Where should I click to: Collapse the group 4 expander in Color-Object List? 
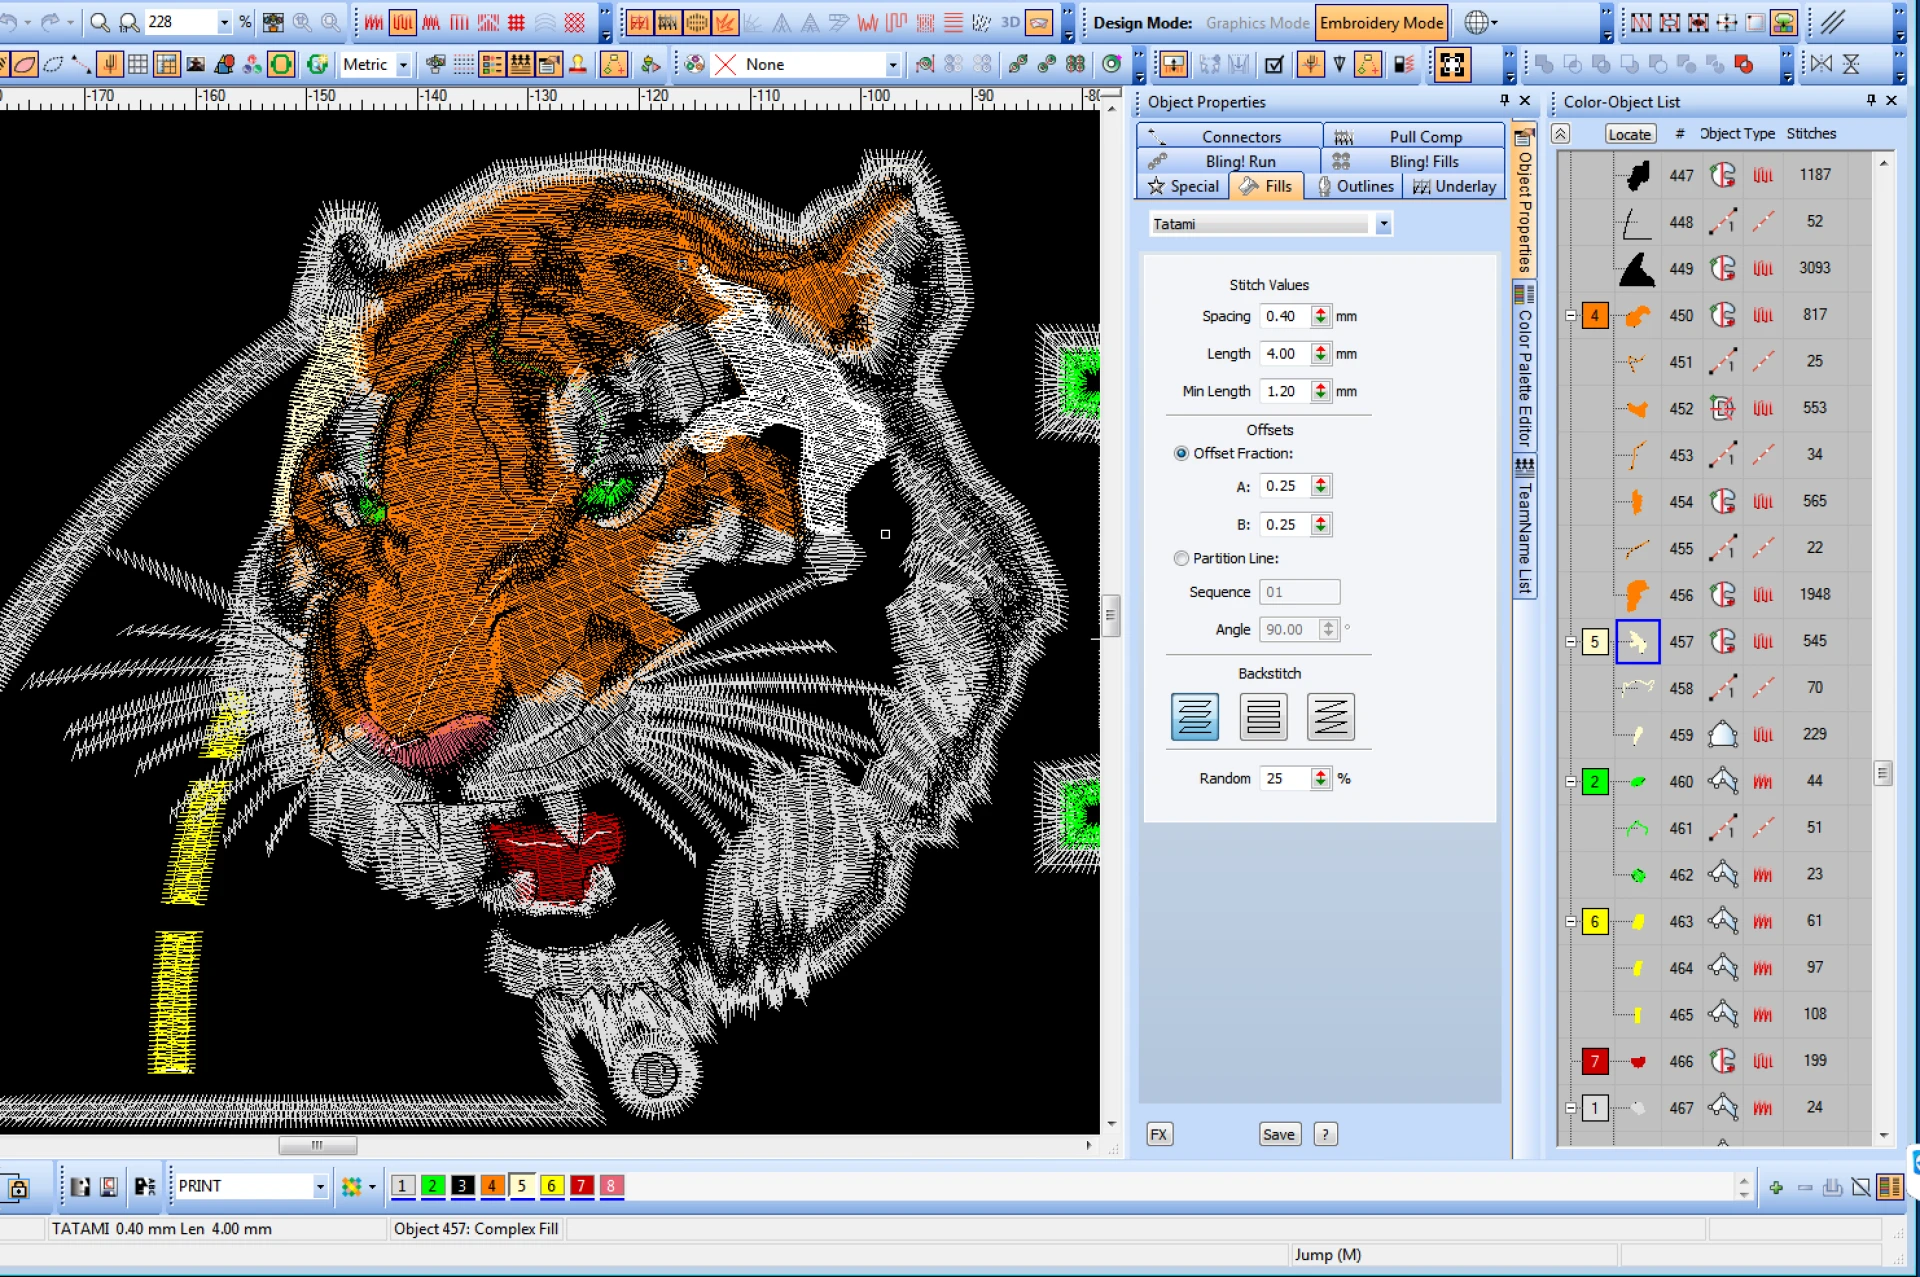coord(1570,315)
